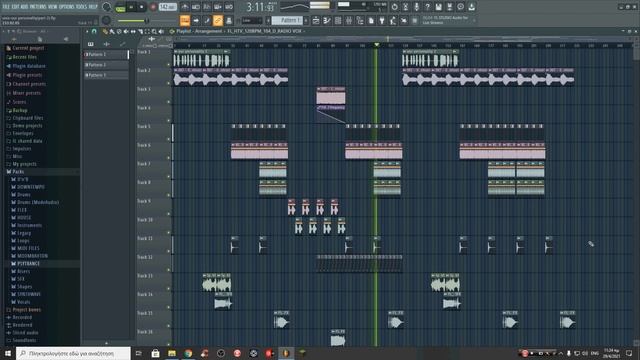Click the tempo display field
Viewport: 640px width, 360px height.
click(x=167, y=7)
